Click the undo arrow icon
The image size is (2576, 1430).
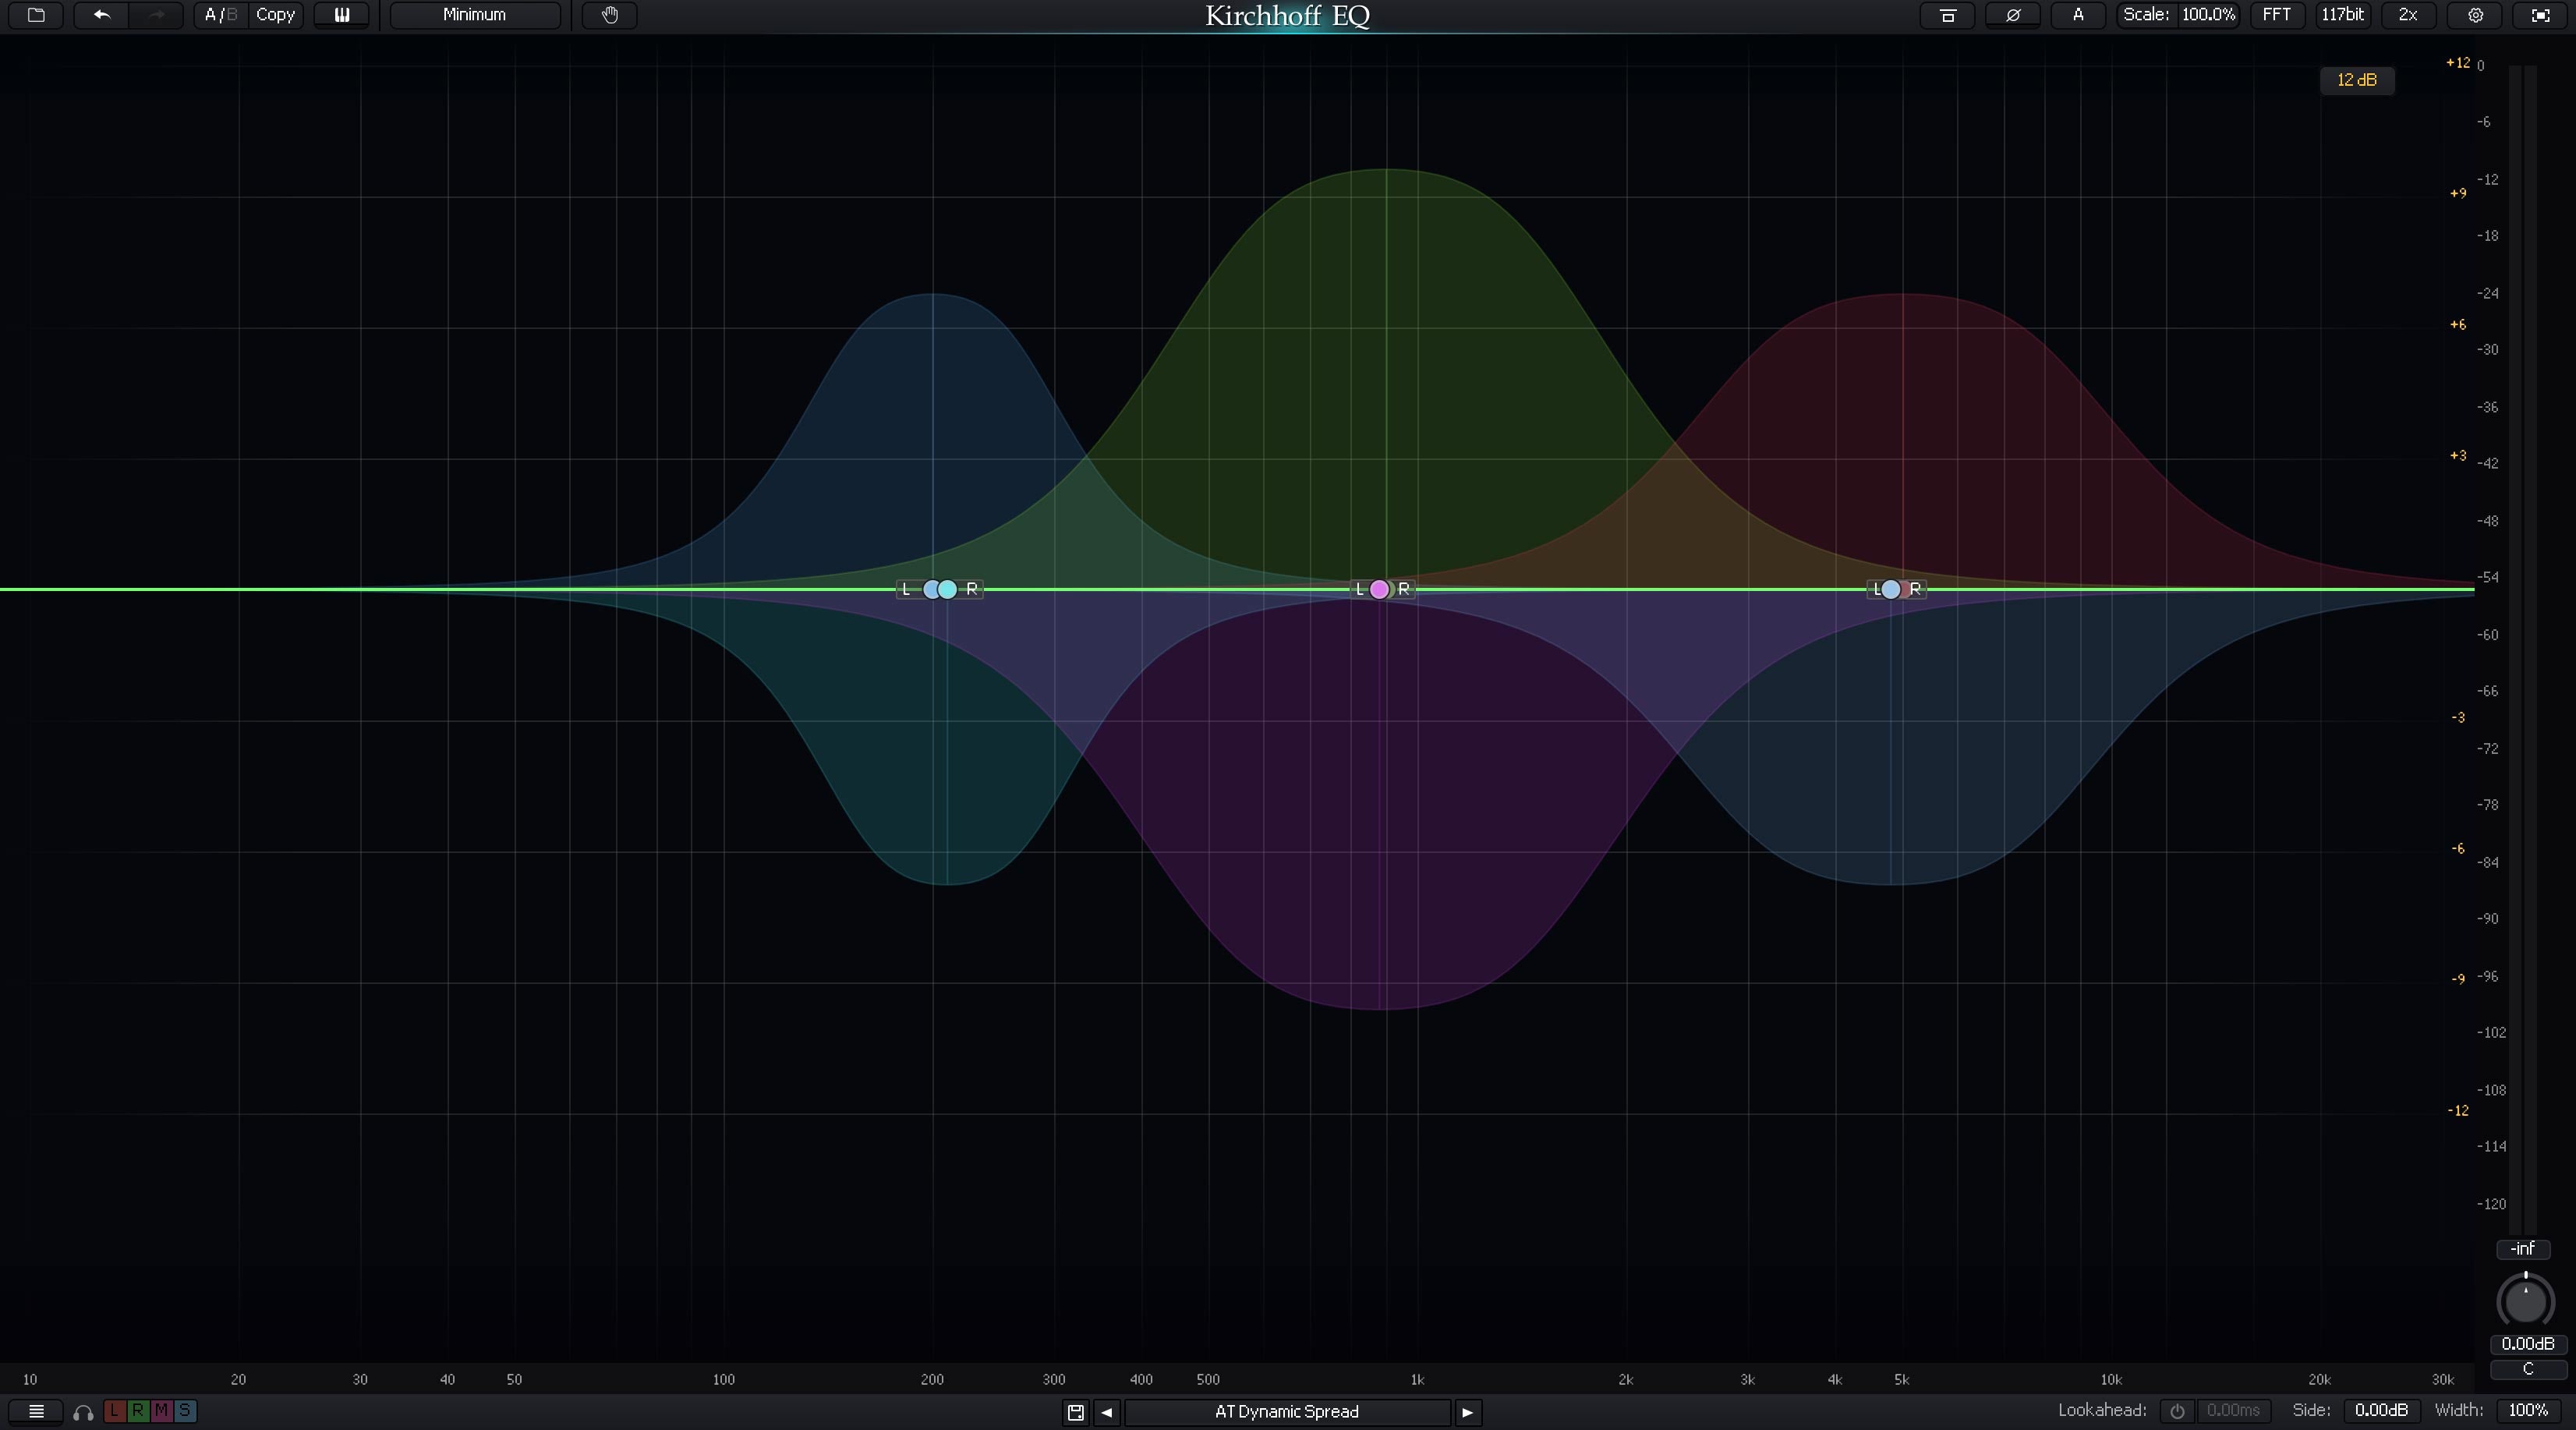tap(101, 15)
